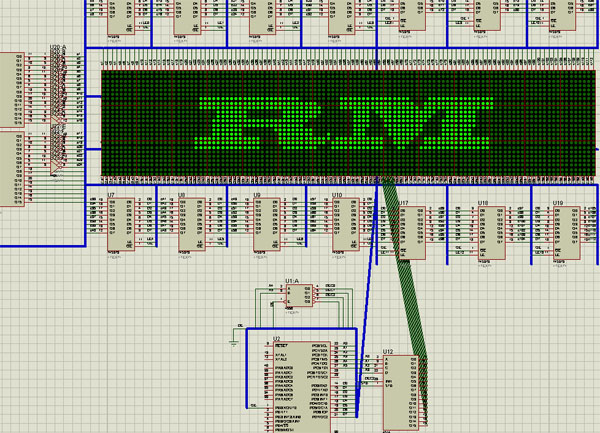The image size is (600, 433).
Task: Select the U2 microcontroller body
Action: (x=302, y=387)
